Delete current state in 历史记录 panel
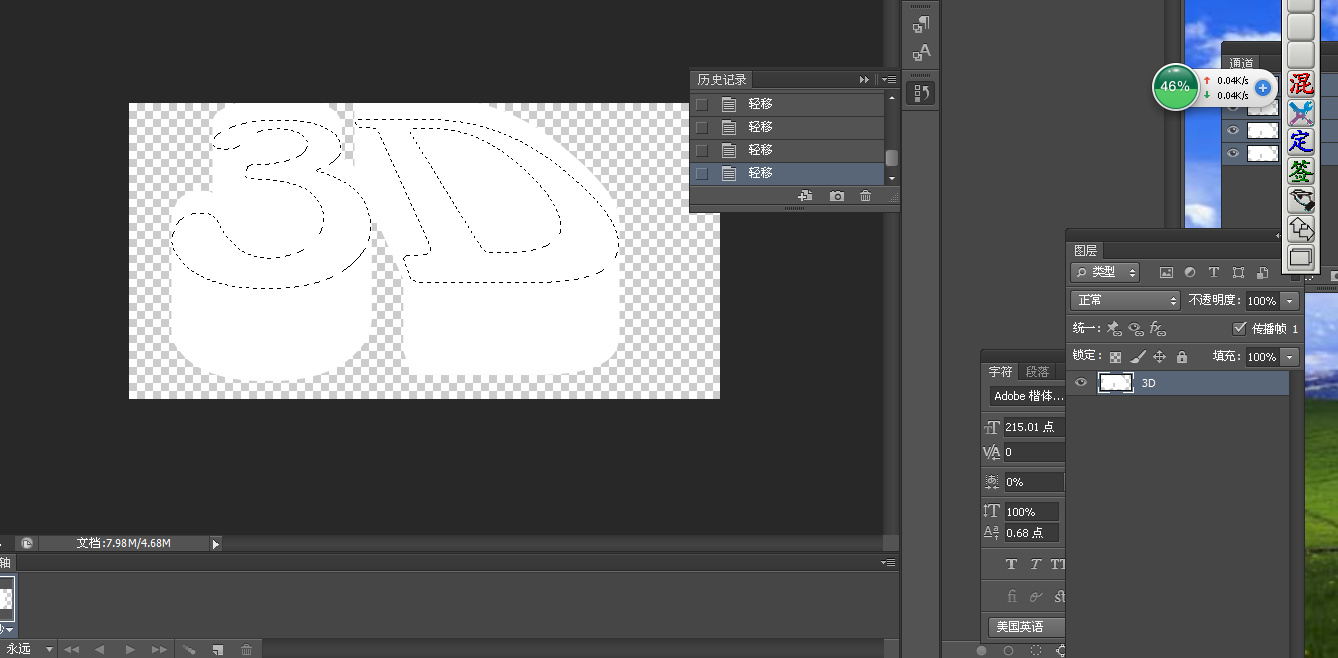The image size is (1338, 658). pyautogui.click(x=866, y=196)
